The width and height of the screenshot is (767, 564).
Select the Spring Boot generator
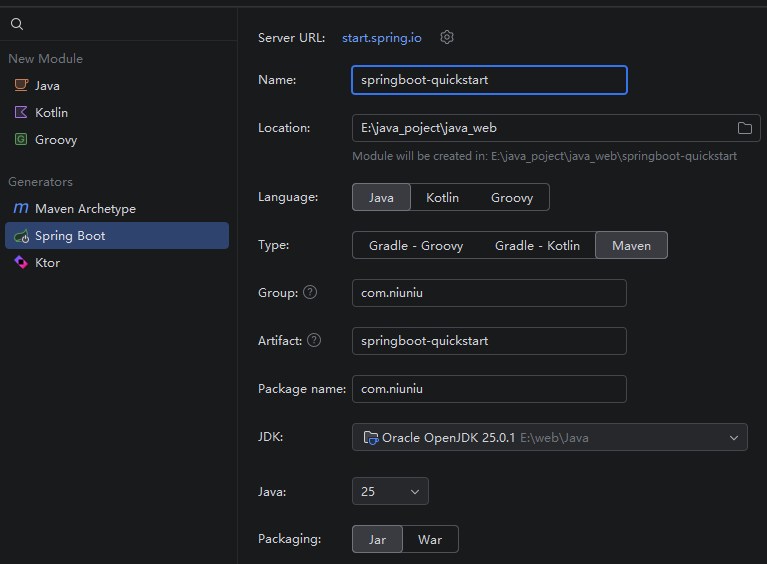pyautogui.click(x=117, y=235)
